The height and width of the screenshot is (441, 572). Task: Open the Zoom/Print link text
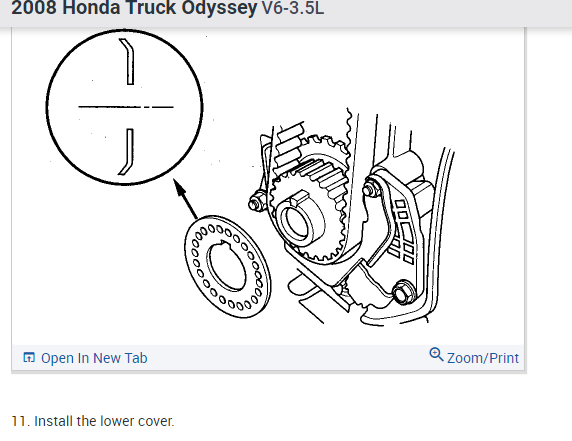coord(483,358)
